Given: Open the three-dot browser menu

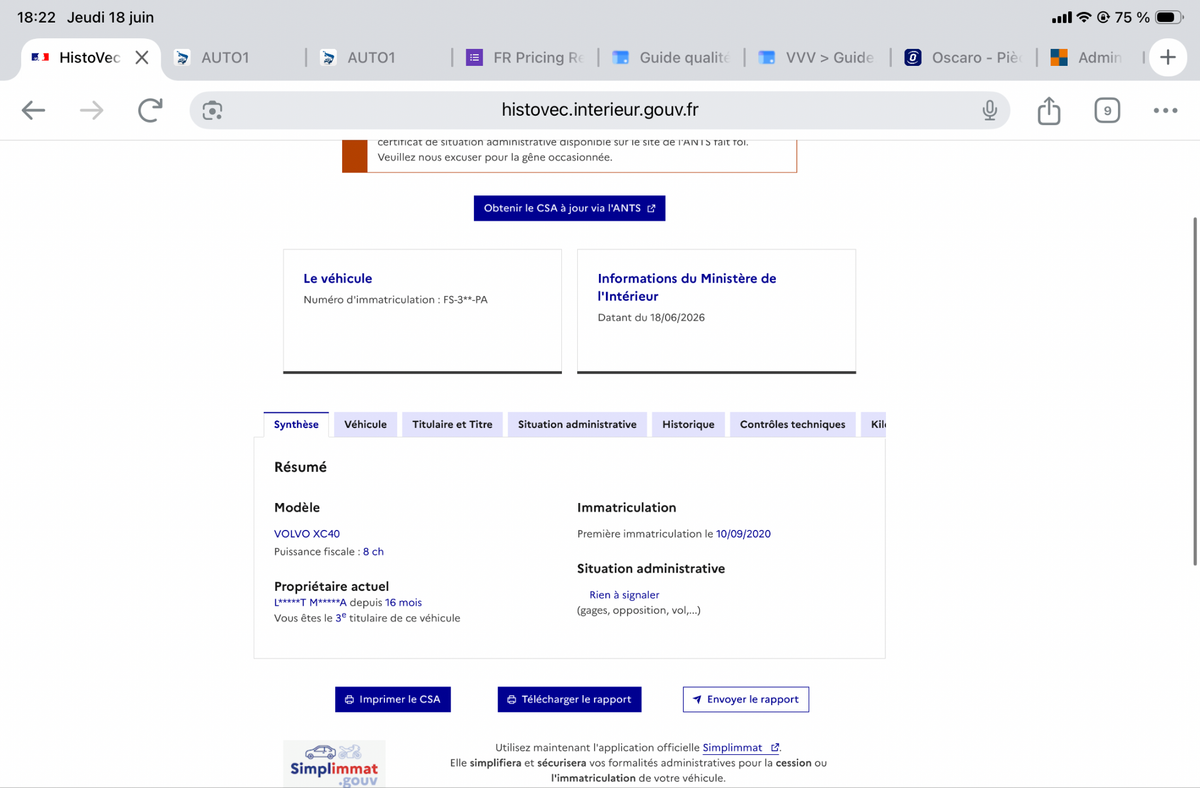Looking at the screenshot, I should (1165, 110).
